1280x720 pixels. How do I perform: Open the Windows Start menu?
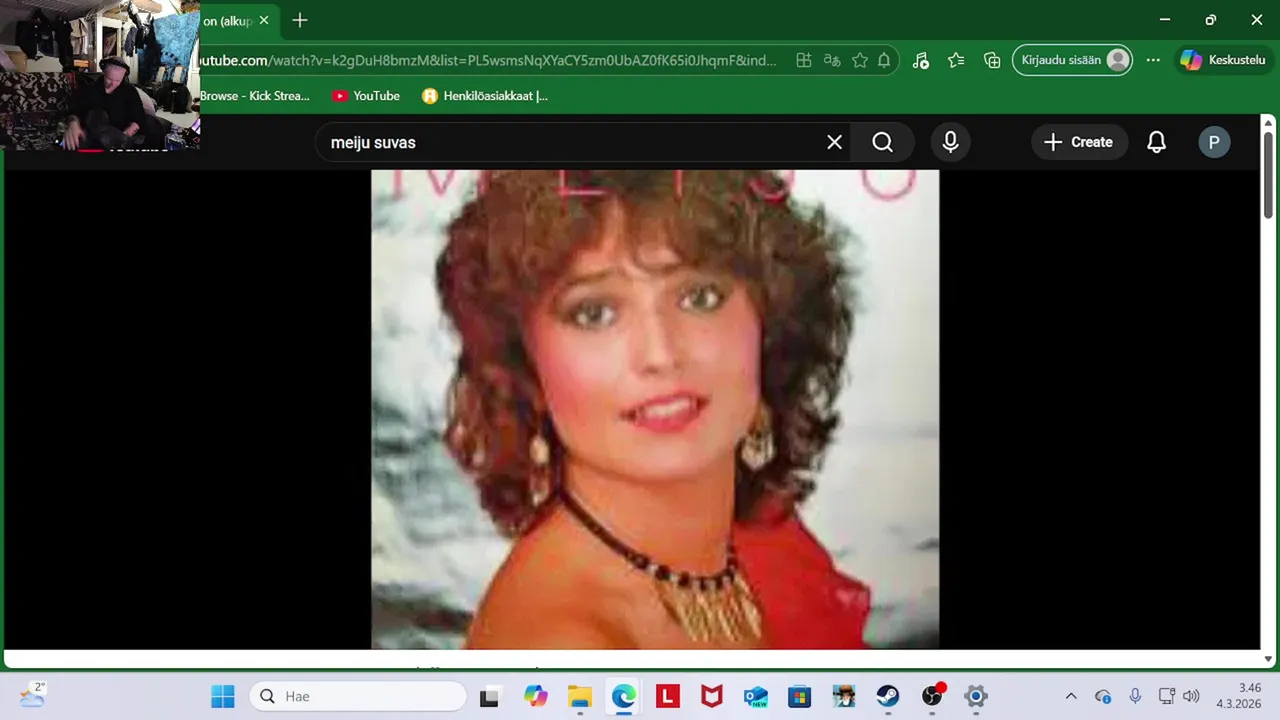(222, 696)
